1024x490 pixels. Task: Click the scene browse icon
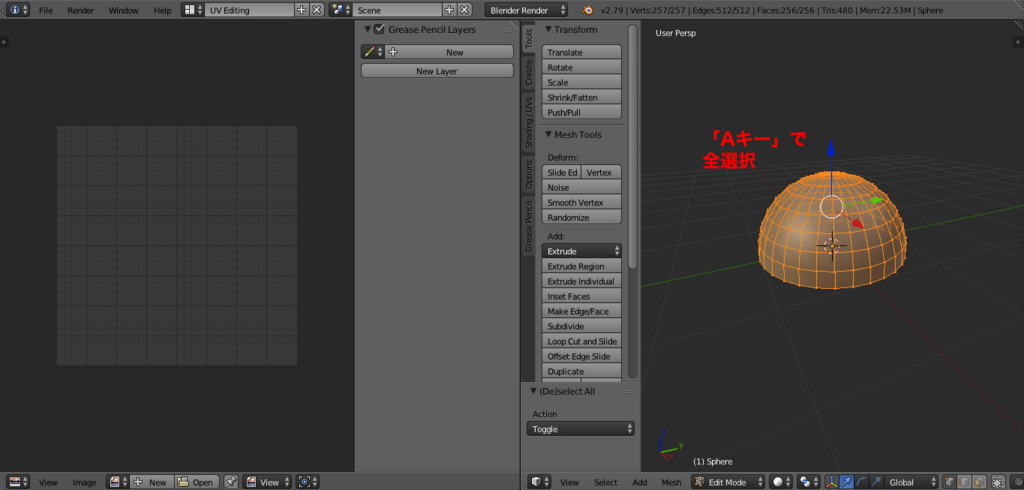pyautogui.click(x=340, y=10)
